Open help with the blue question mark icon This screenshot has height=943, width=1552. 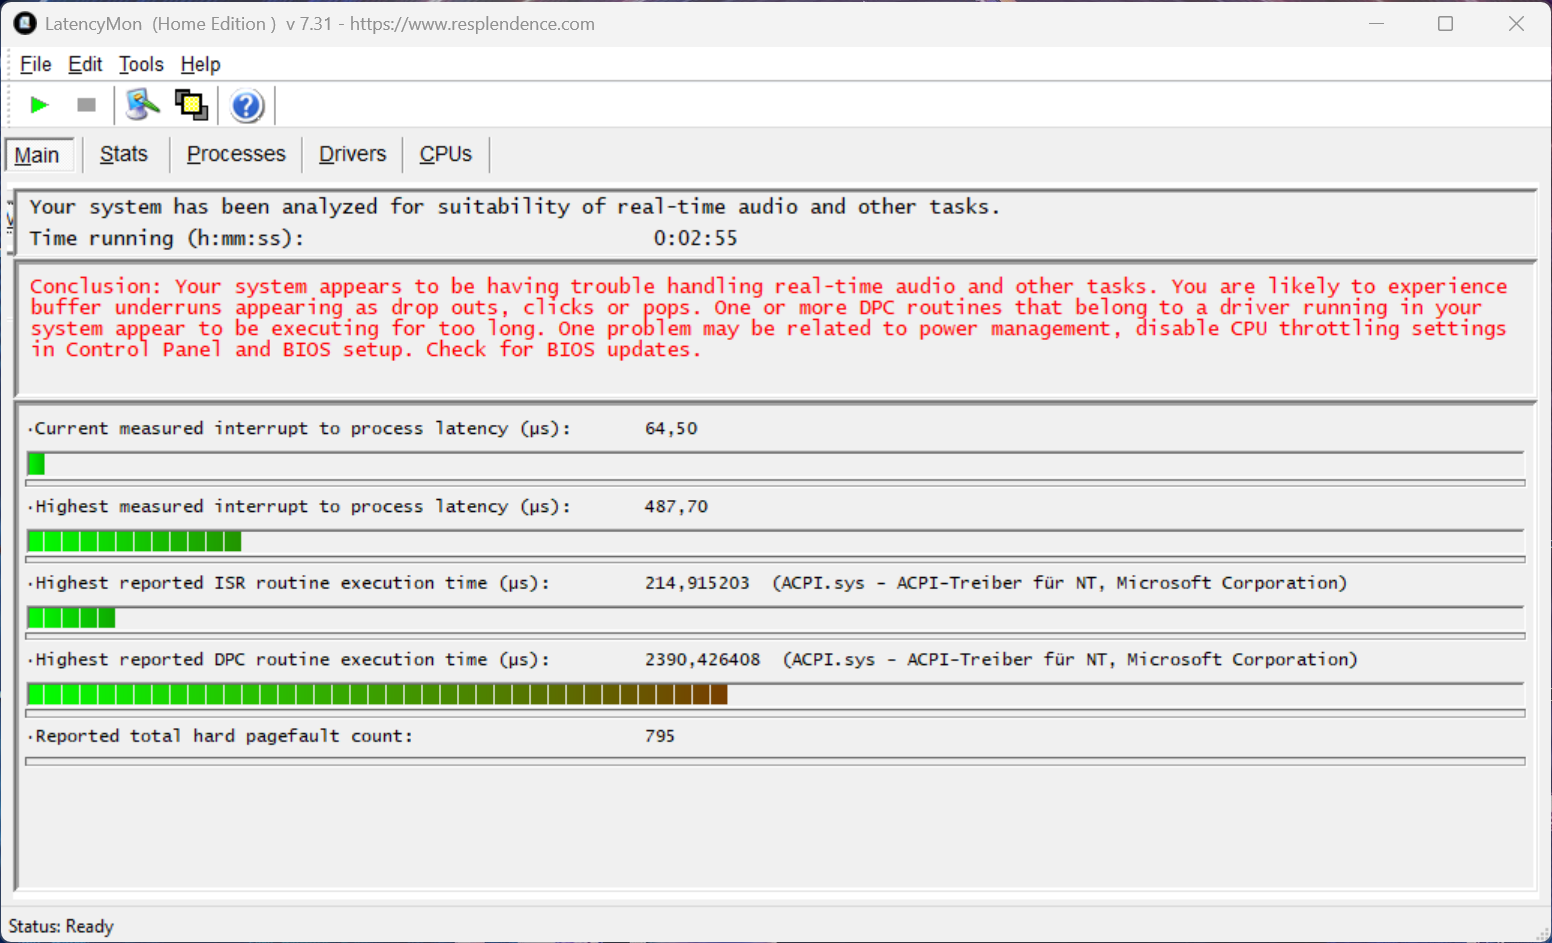[246, 105]
